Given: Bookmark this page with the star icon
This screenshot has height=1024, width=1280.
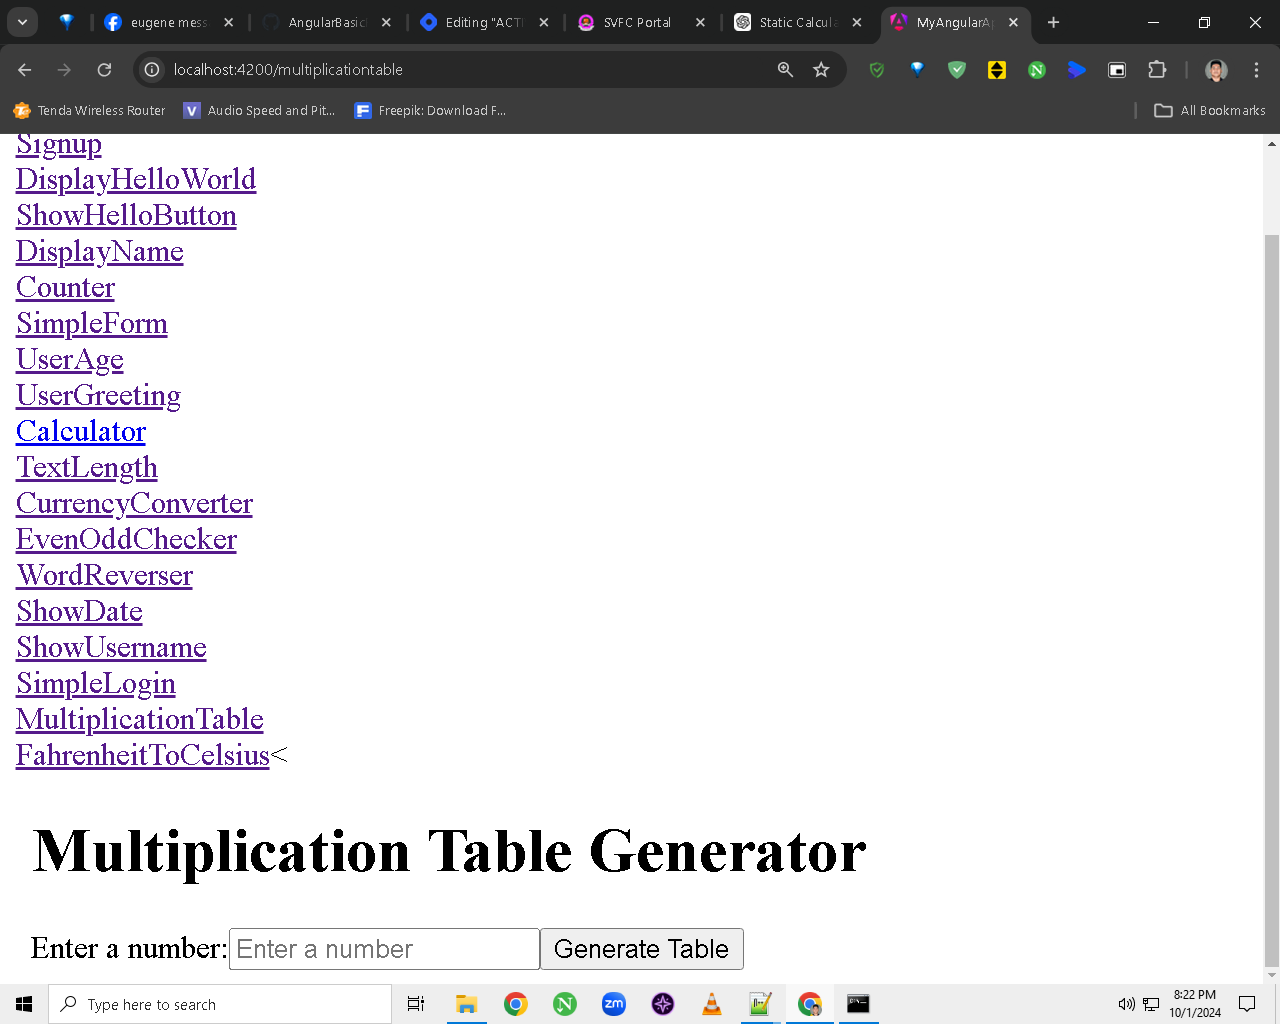Looking at the screenshot, I should tap(821, 70).
